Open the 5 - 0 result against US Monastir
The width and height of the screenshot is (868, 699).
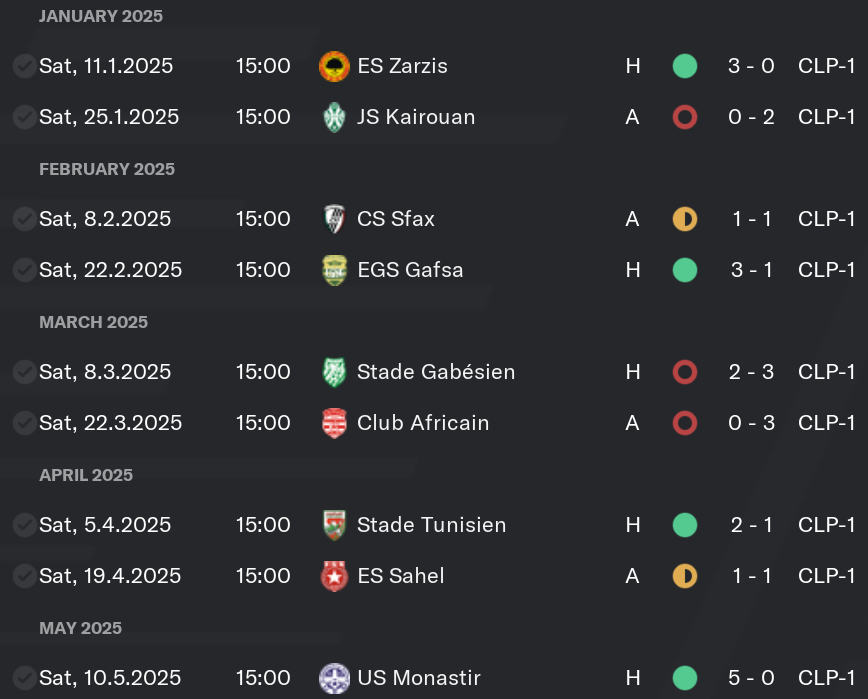(x=751, y=678)
